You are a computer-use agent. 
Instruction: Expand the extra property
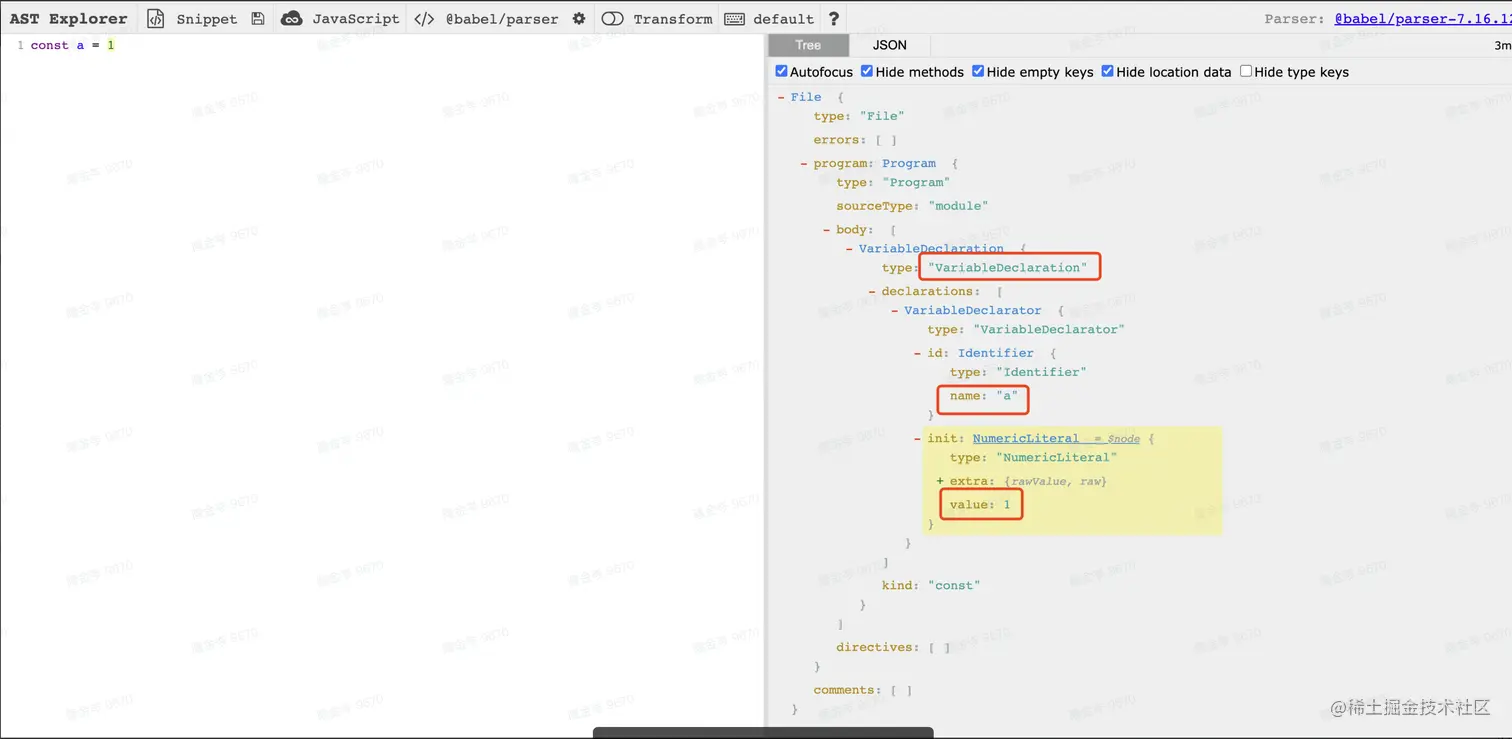[940, 481]
